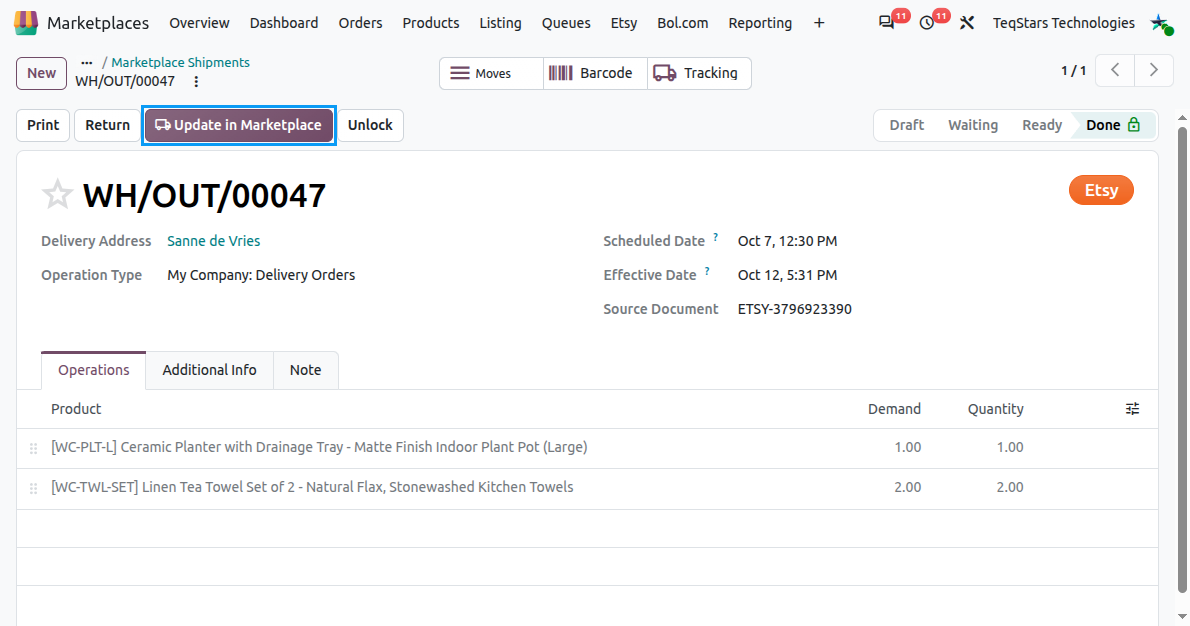
Task: Switch to the Operations tab
Action: click(93, 370)
